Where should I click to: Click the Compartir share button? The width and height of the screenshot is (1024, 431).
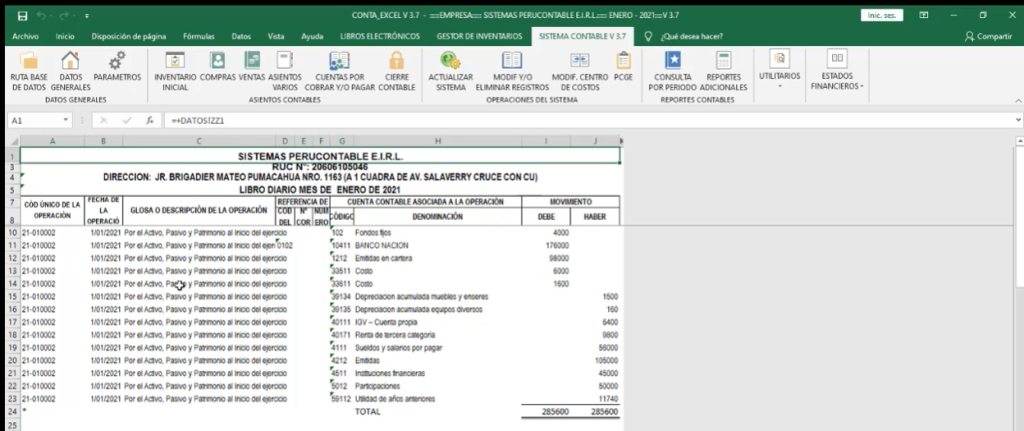click(x=988, y=37)
